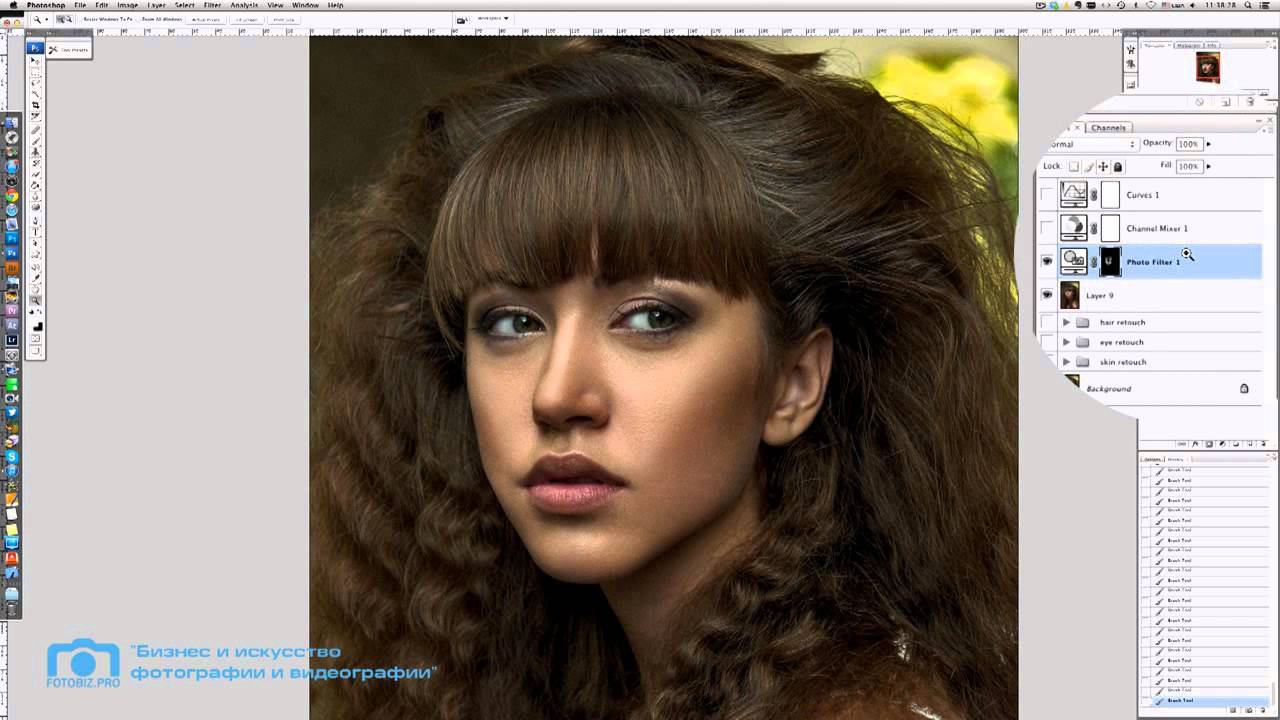Select the Photo Filter 1 layer mask
This screenshot has width=1280, height=720.
pyautogui.click(x=1110, y=262)
